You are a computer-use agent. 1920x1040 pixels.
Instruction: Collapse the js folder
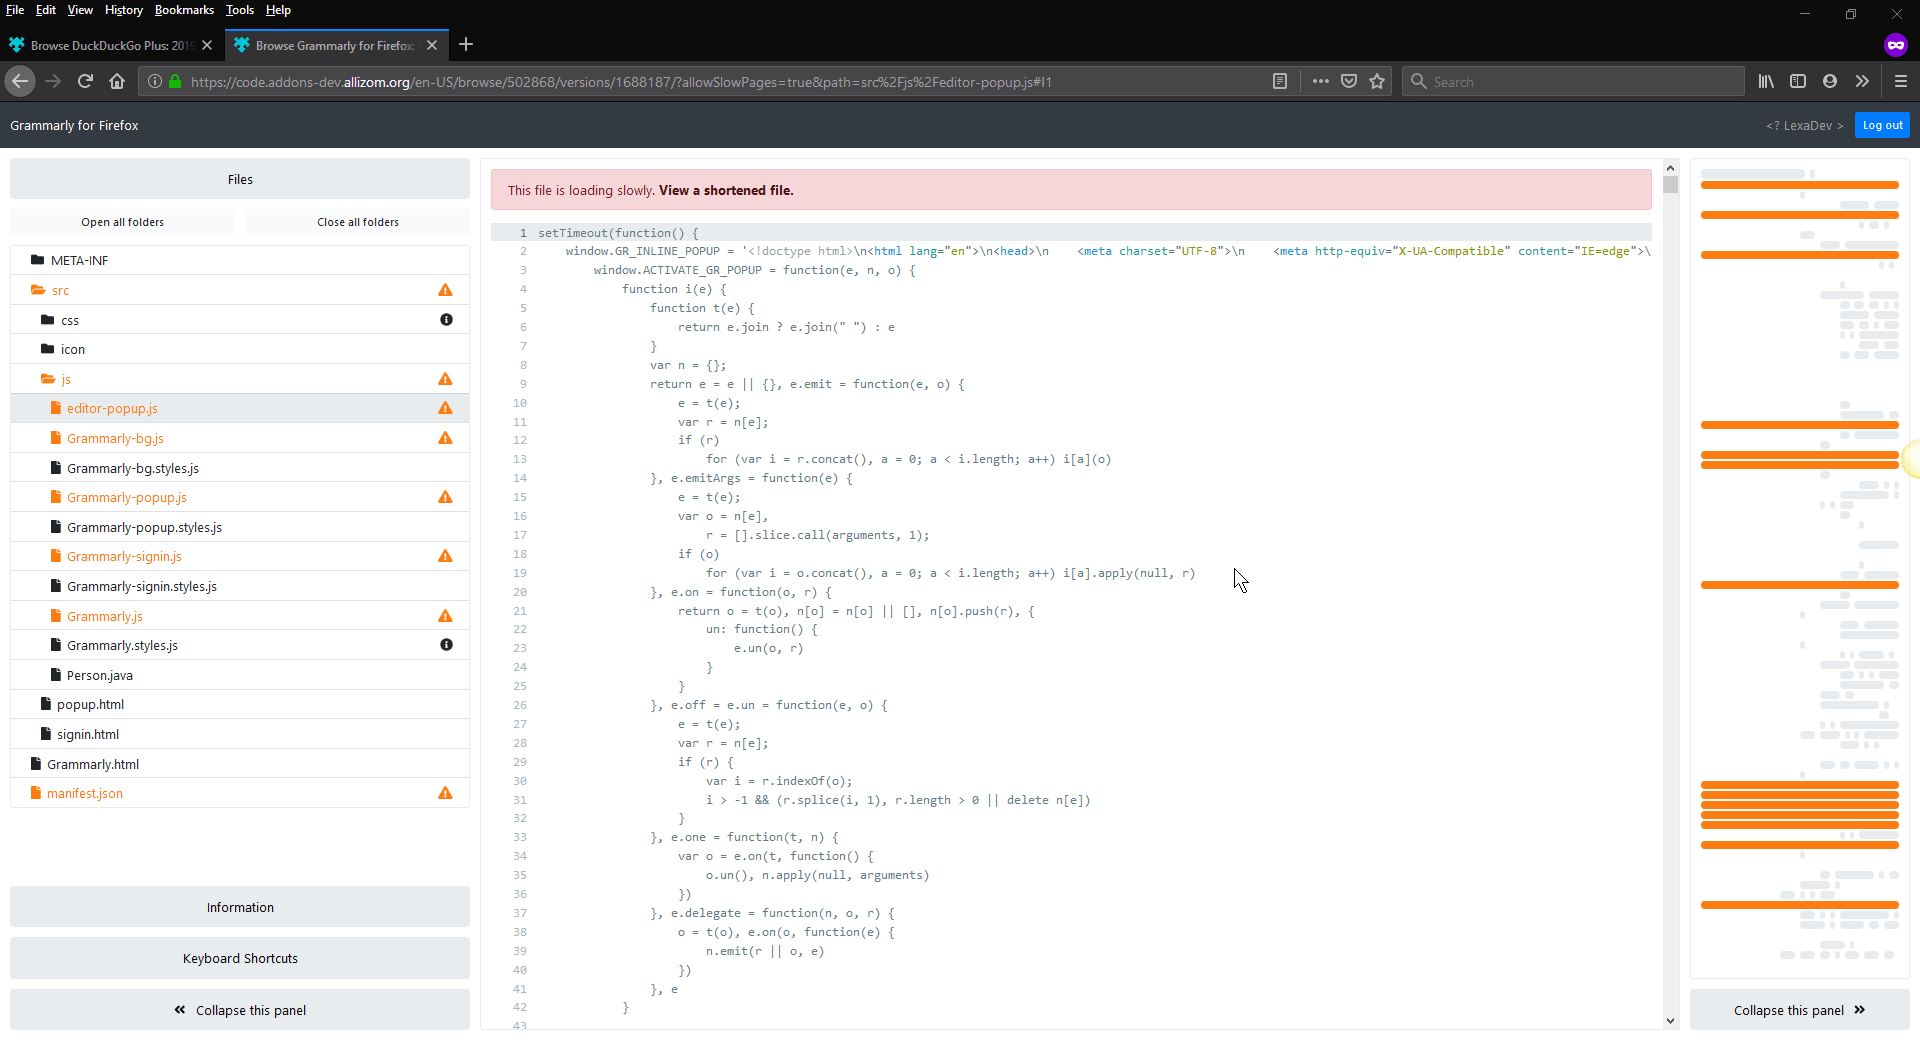[x=240, y=379]
